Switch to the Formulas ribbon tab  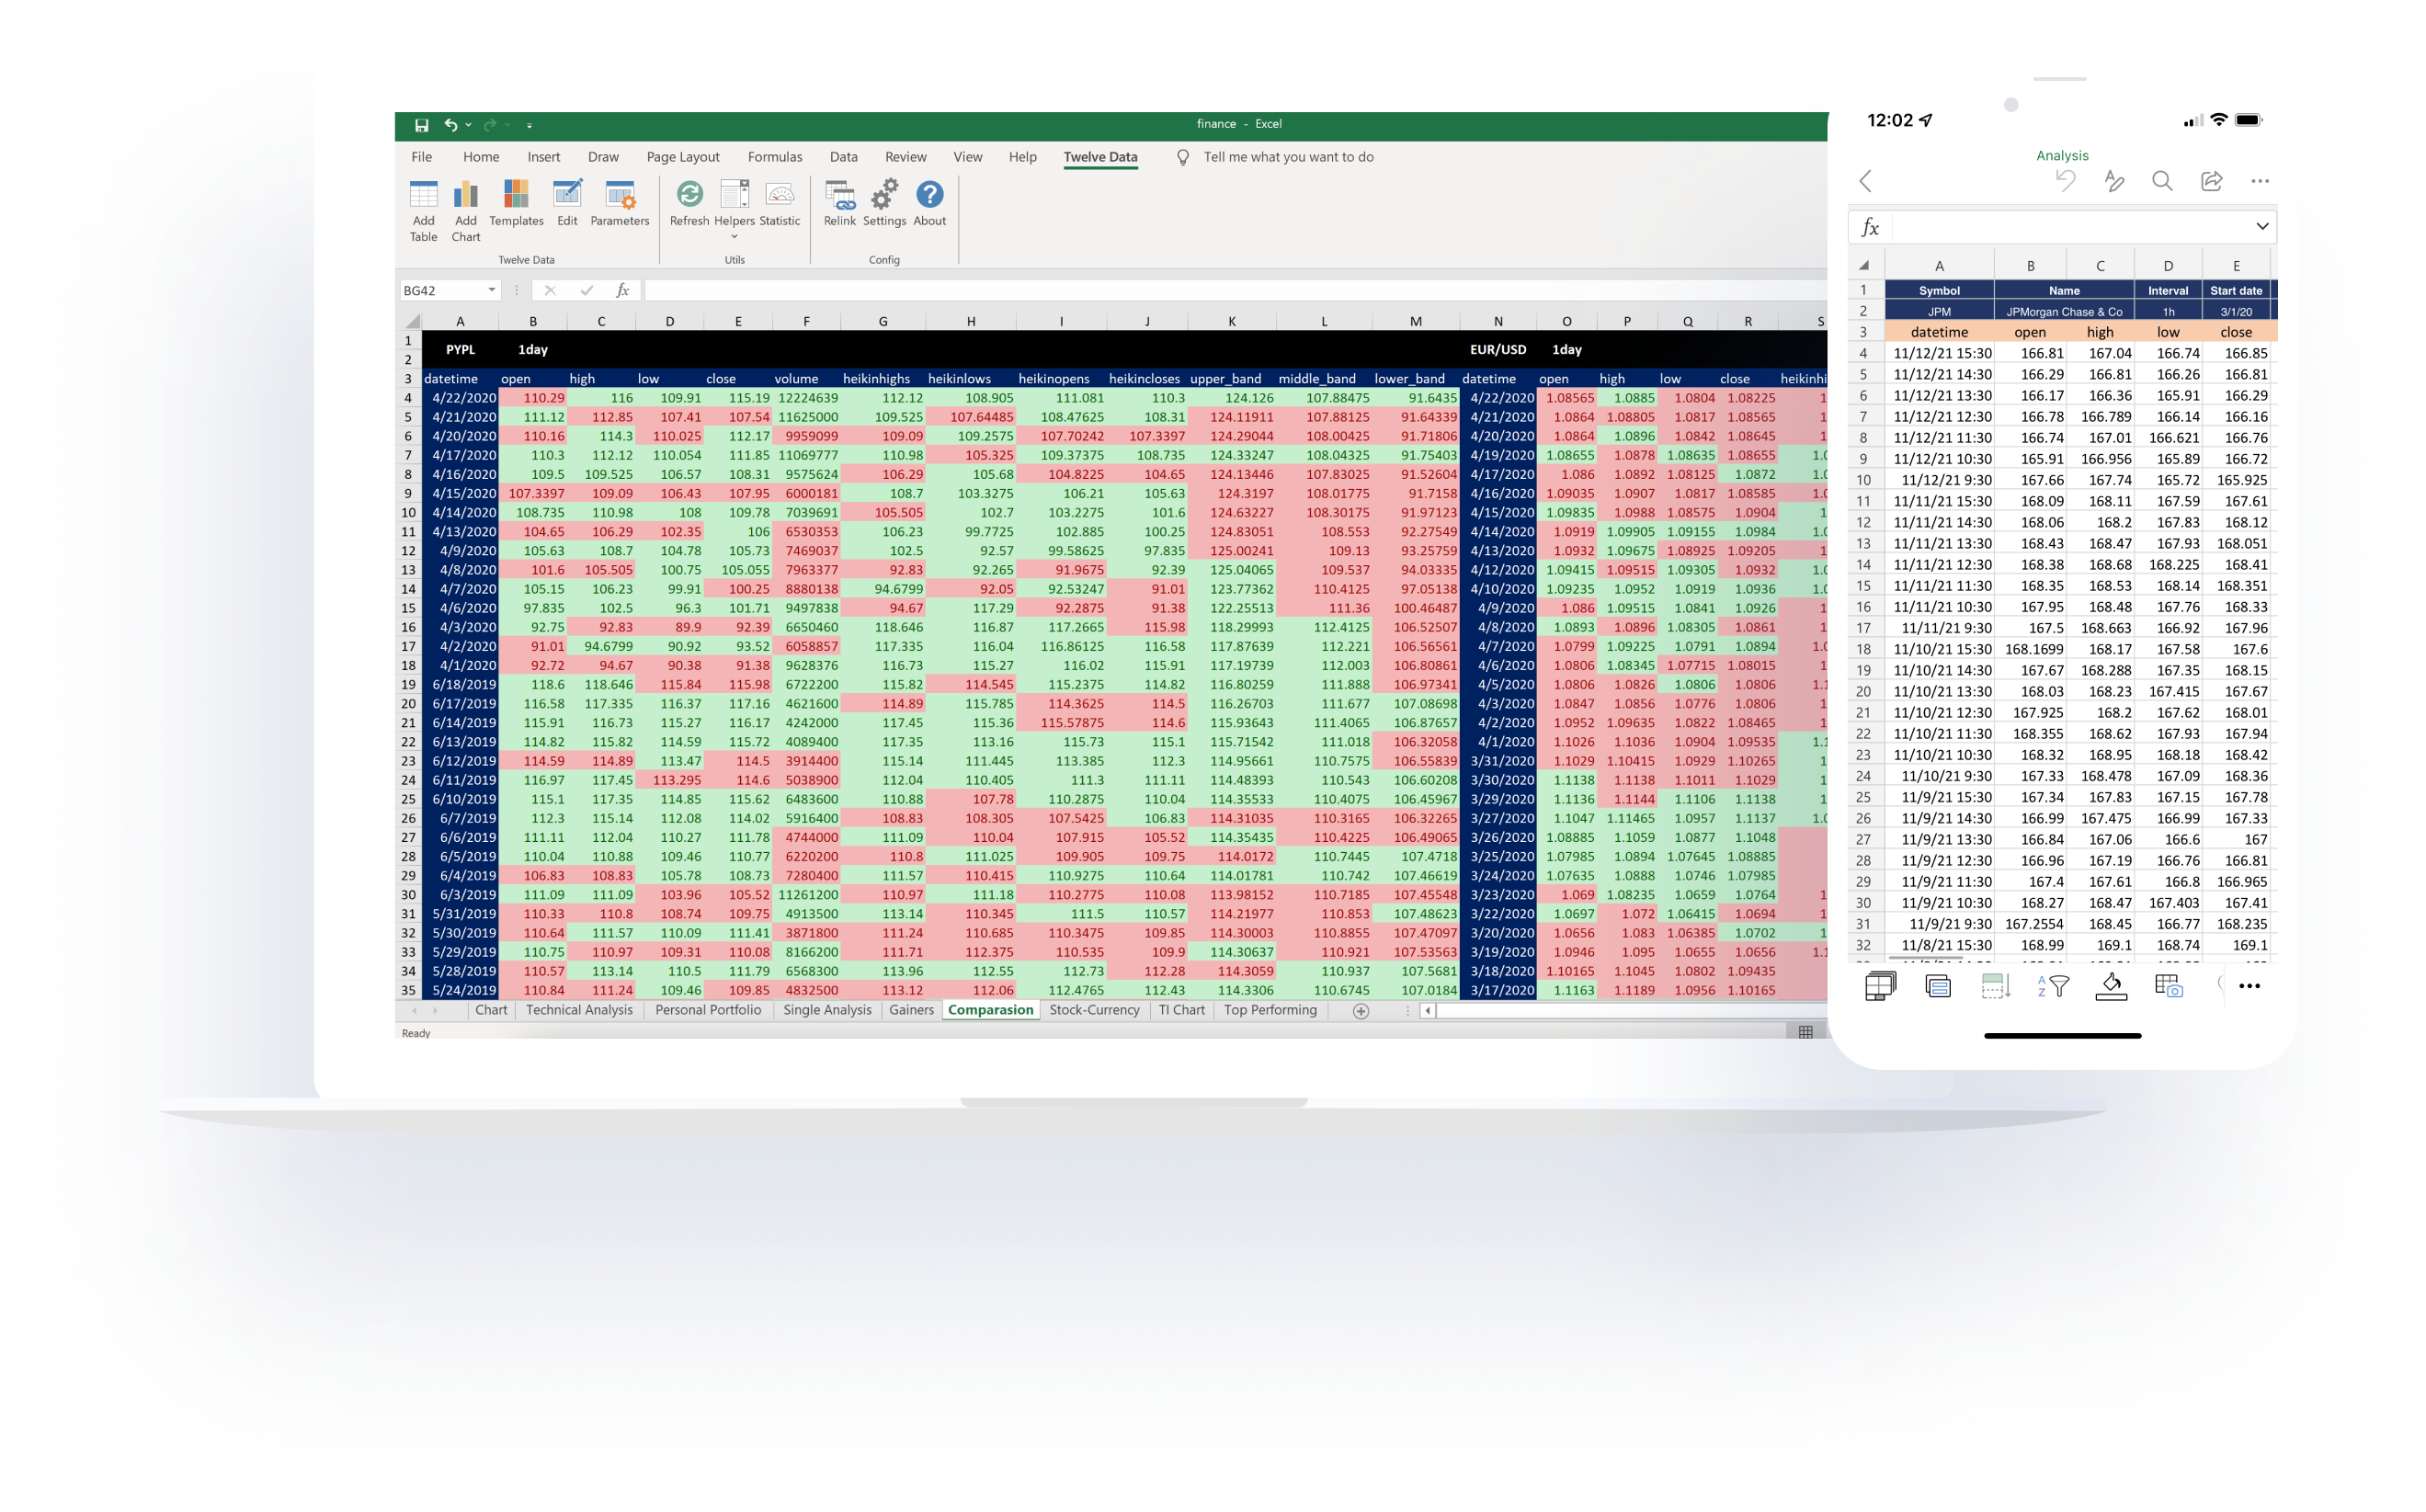[774, 157]
